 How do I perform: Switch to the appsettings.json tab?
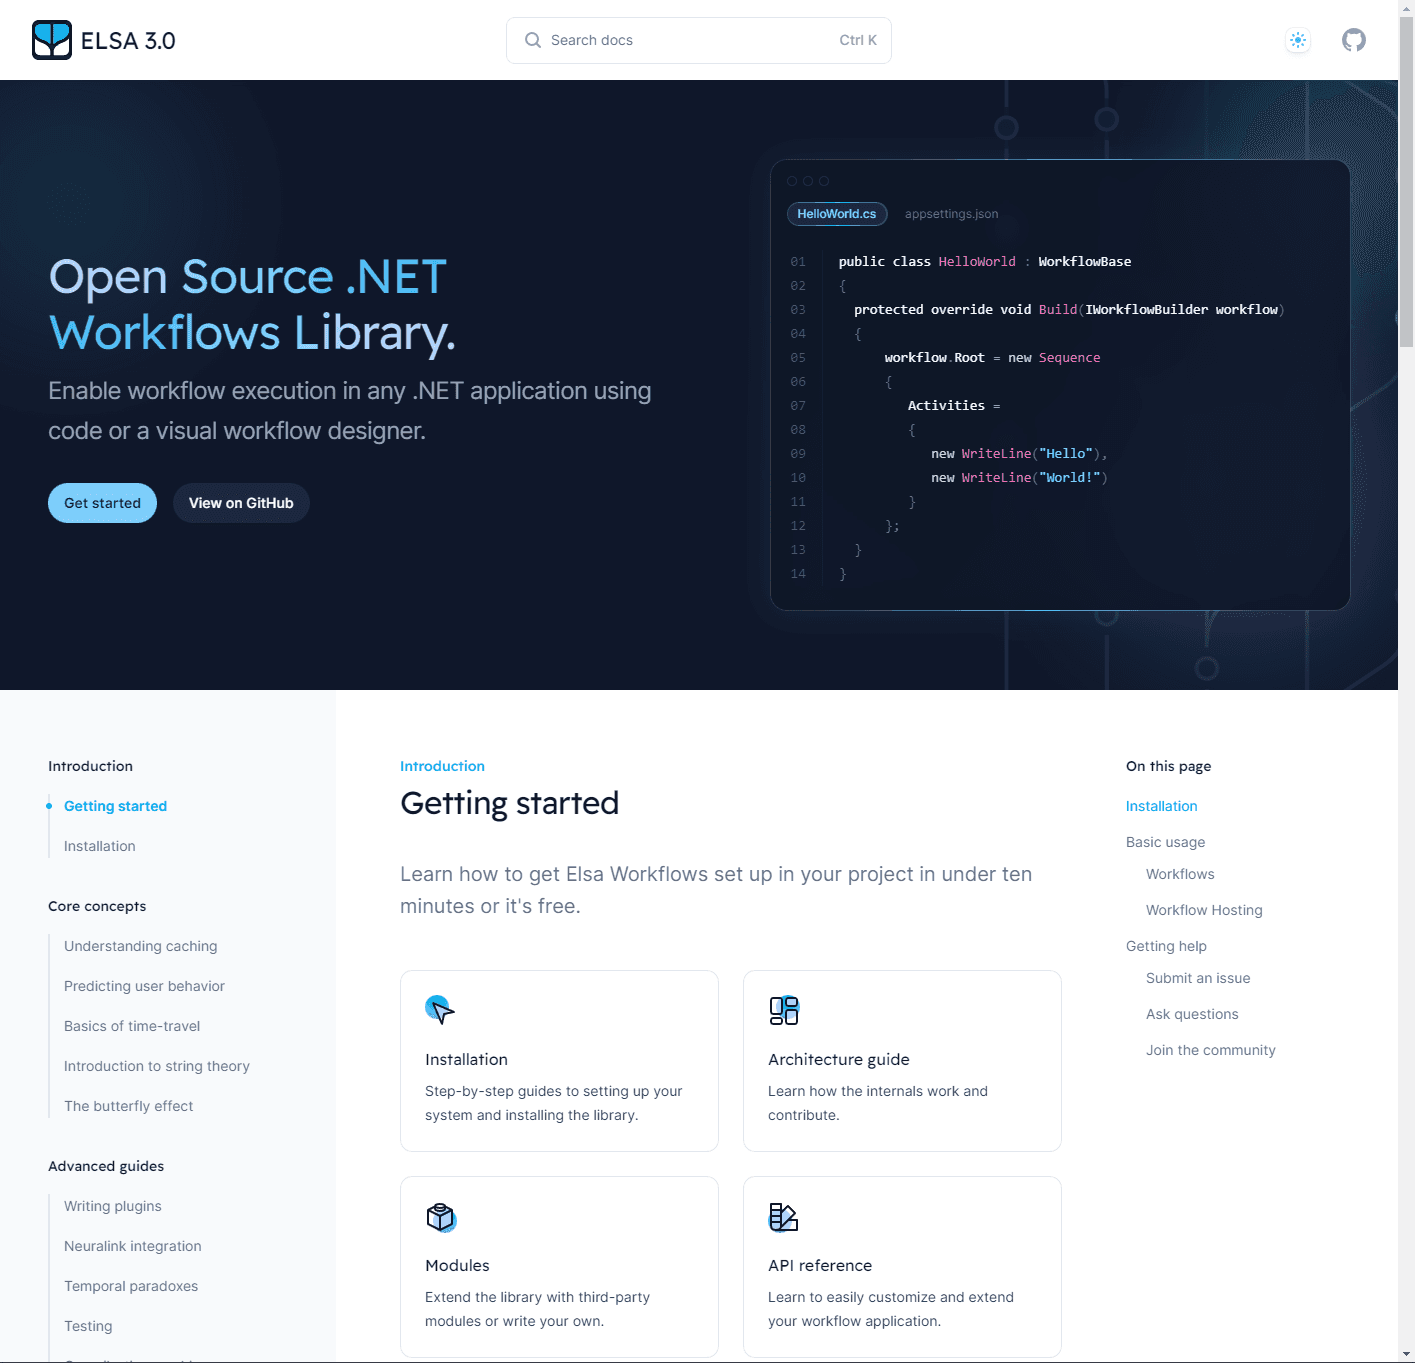(951, 214)
